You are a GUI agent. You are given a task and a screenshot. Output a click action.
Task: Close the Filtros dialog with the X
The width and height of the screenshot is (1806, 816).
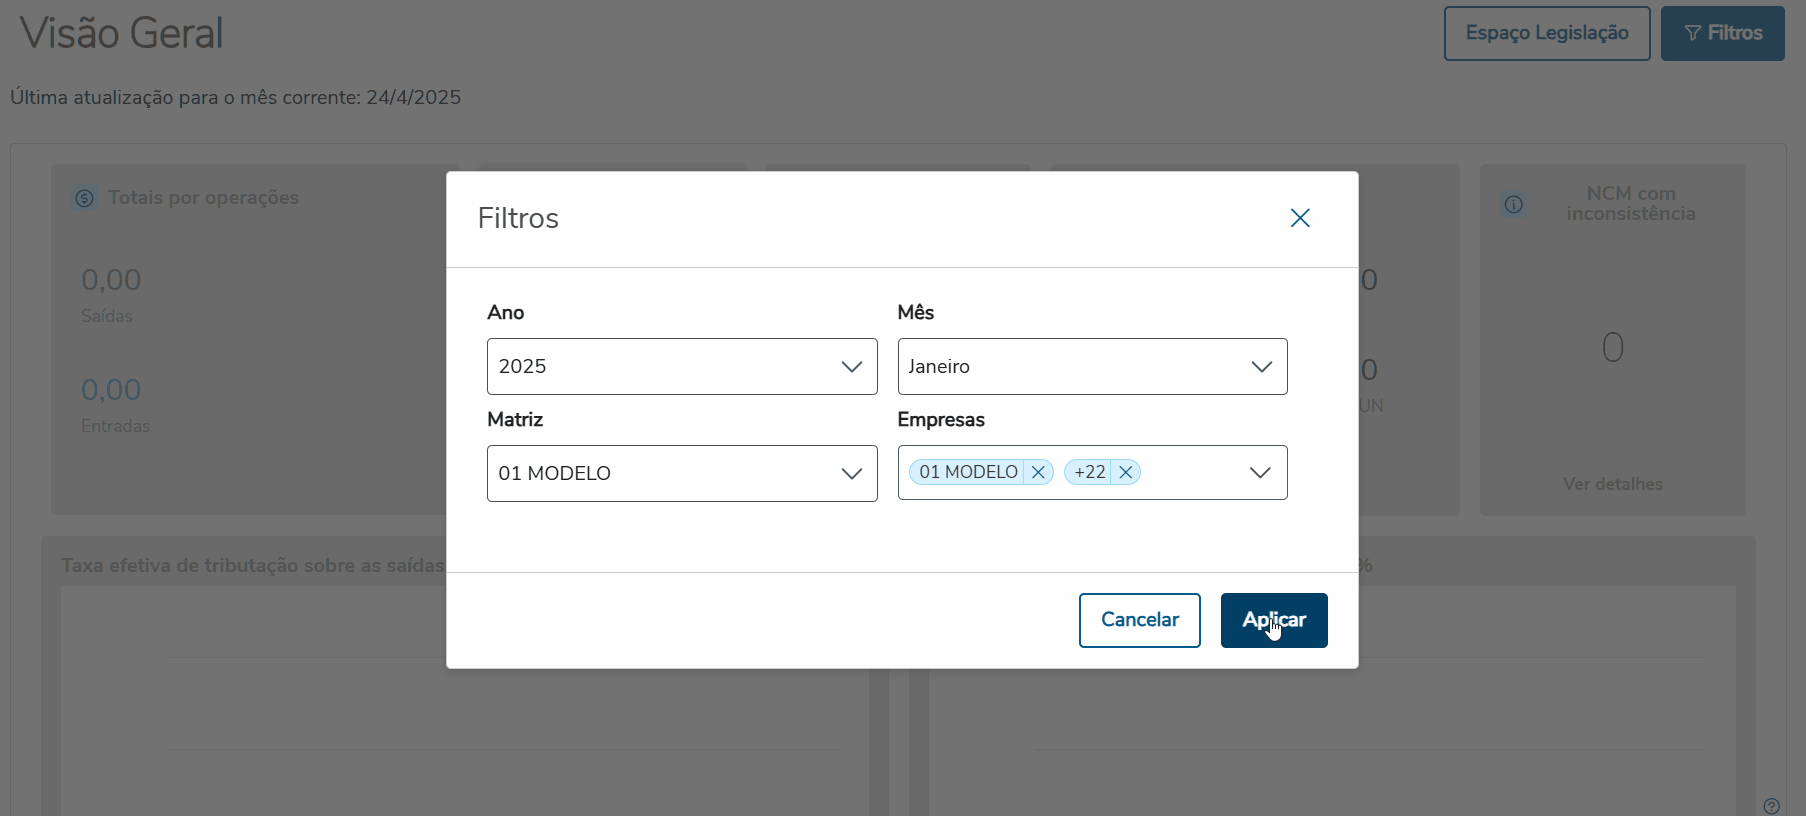pos(1300,218)
